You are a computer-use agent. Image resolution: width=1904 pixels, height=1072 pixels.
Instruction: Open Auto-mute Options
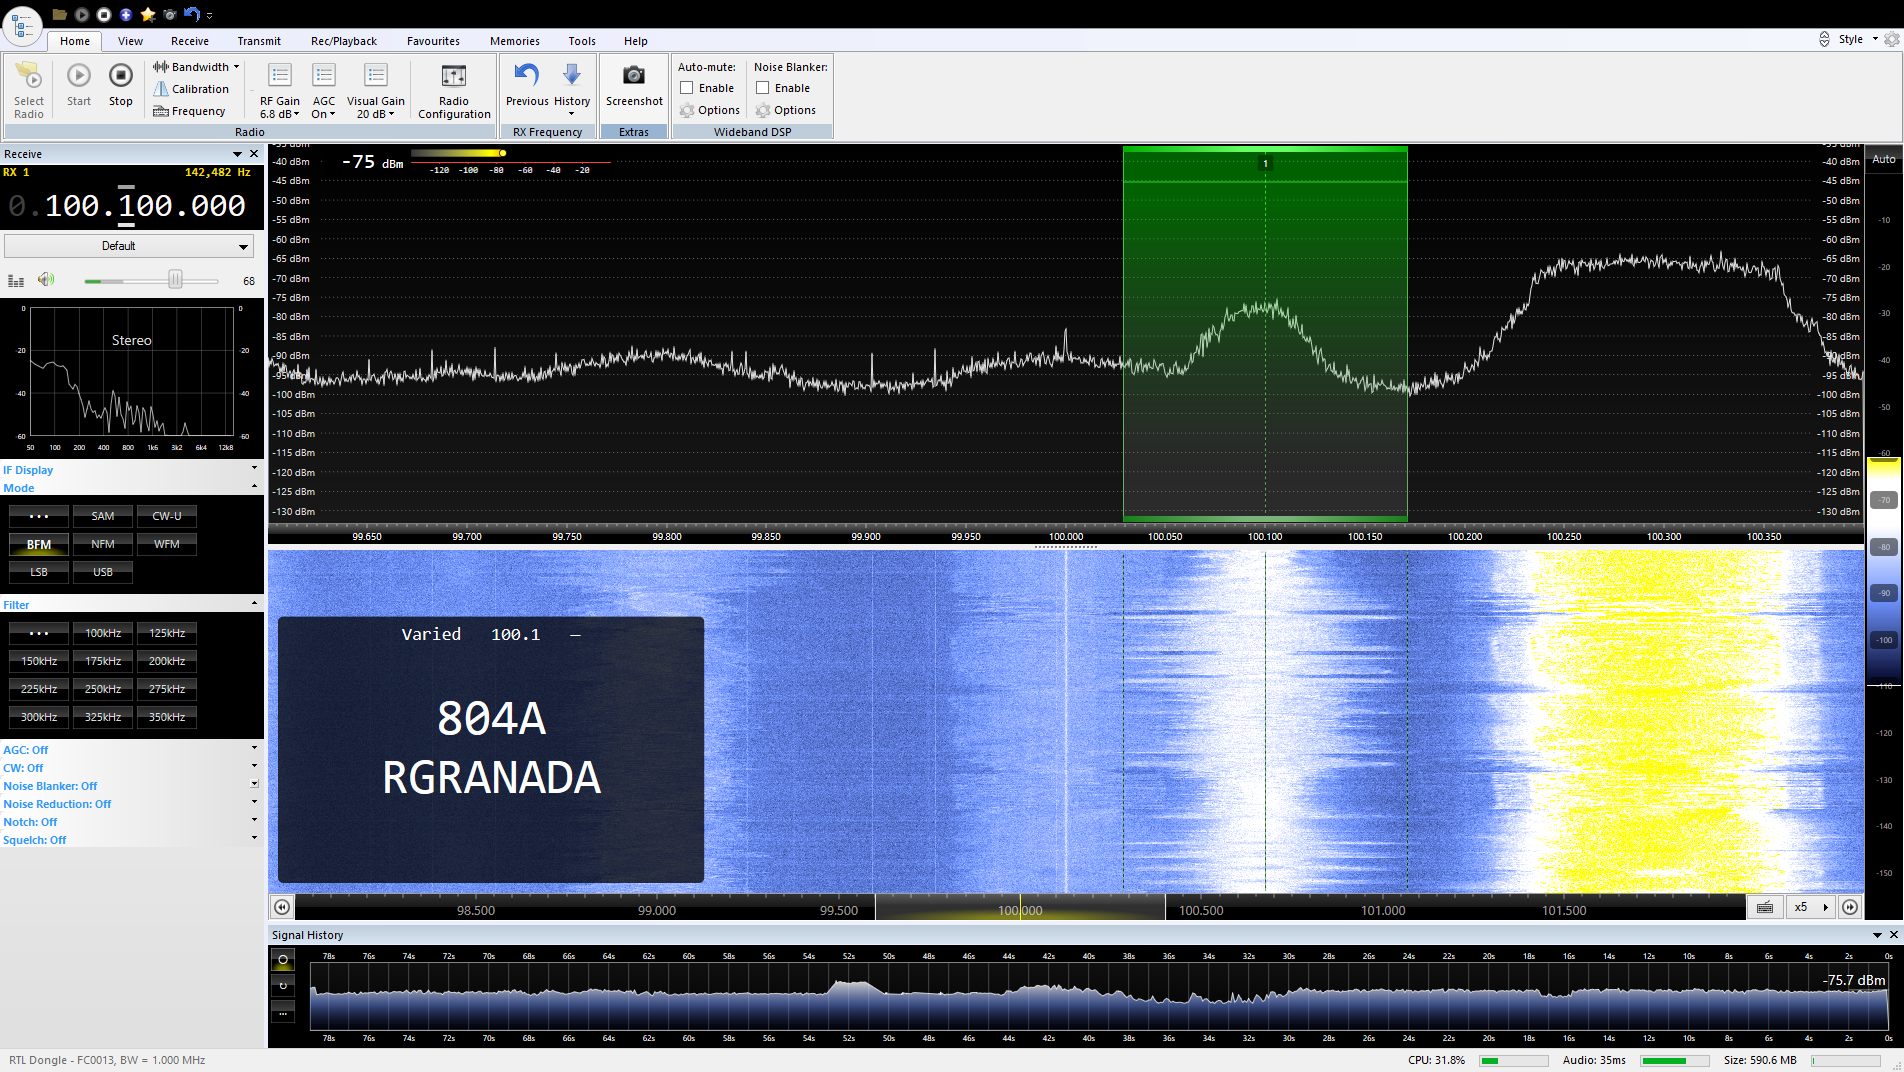click(710, 110)
